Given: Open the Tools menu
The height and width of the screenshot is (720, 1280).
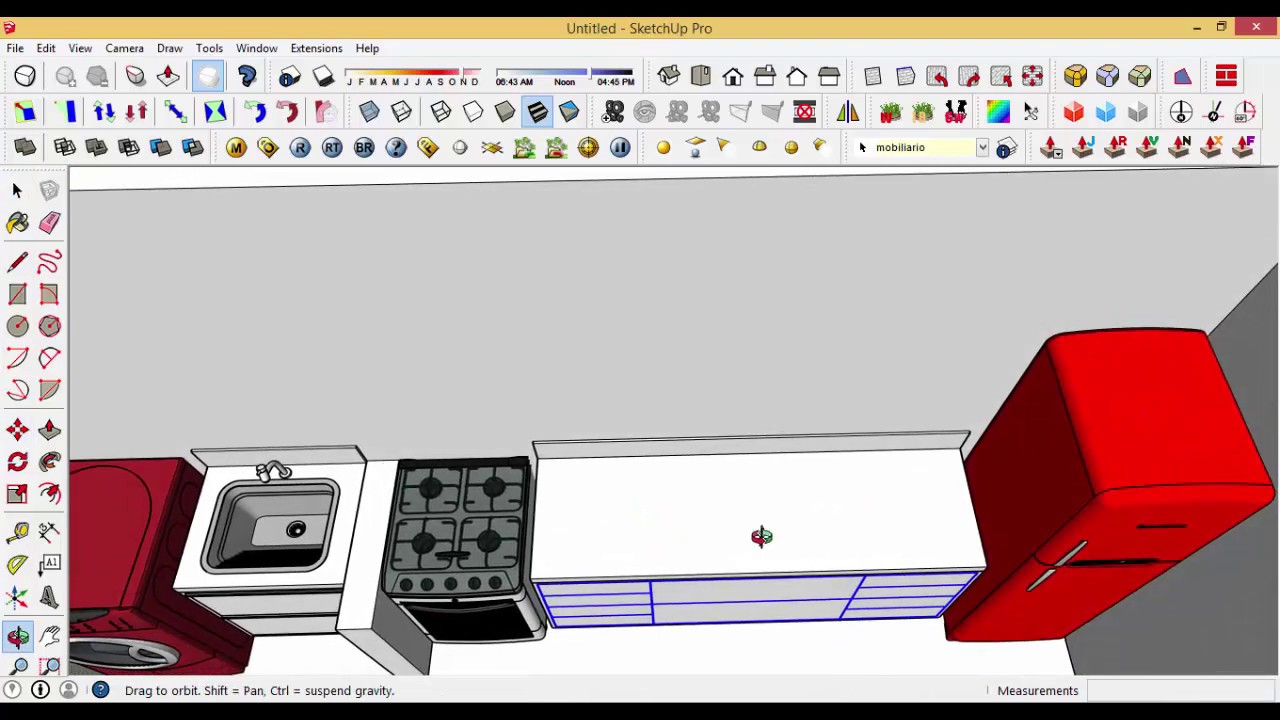Looking at the screenshot, I should coord(209,48).
